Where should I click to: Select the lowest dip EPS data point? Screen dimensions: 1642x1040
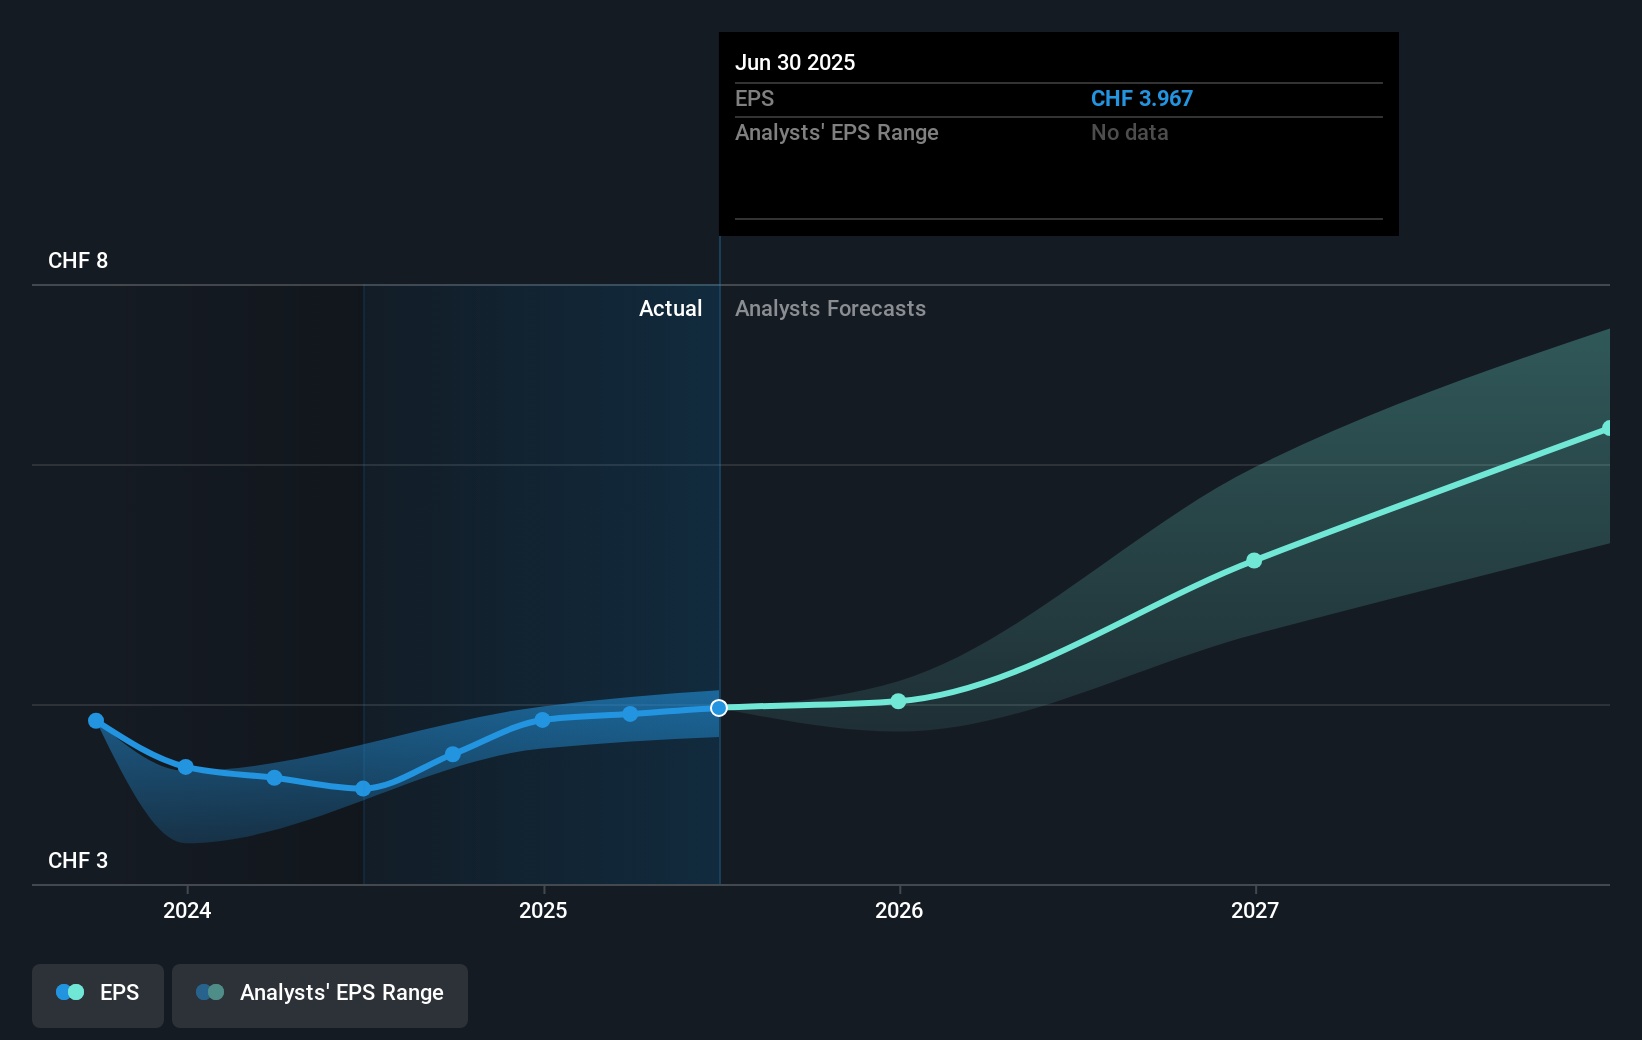pyautogui.click(x=362, y=790)
